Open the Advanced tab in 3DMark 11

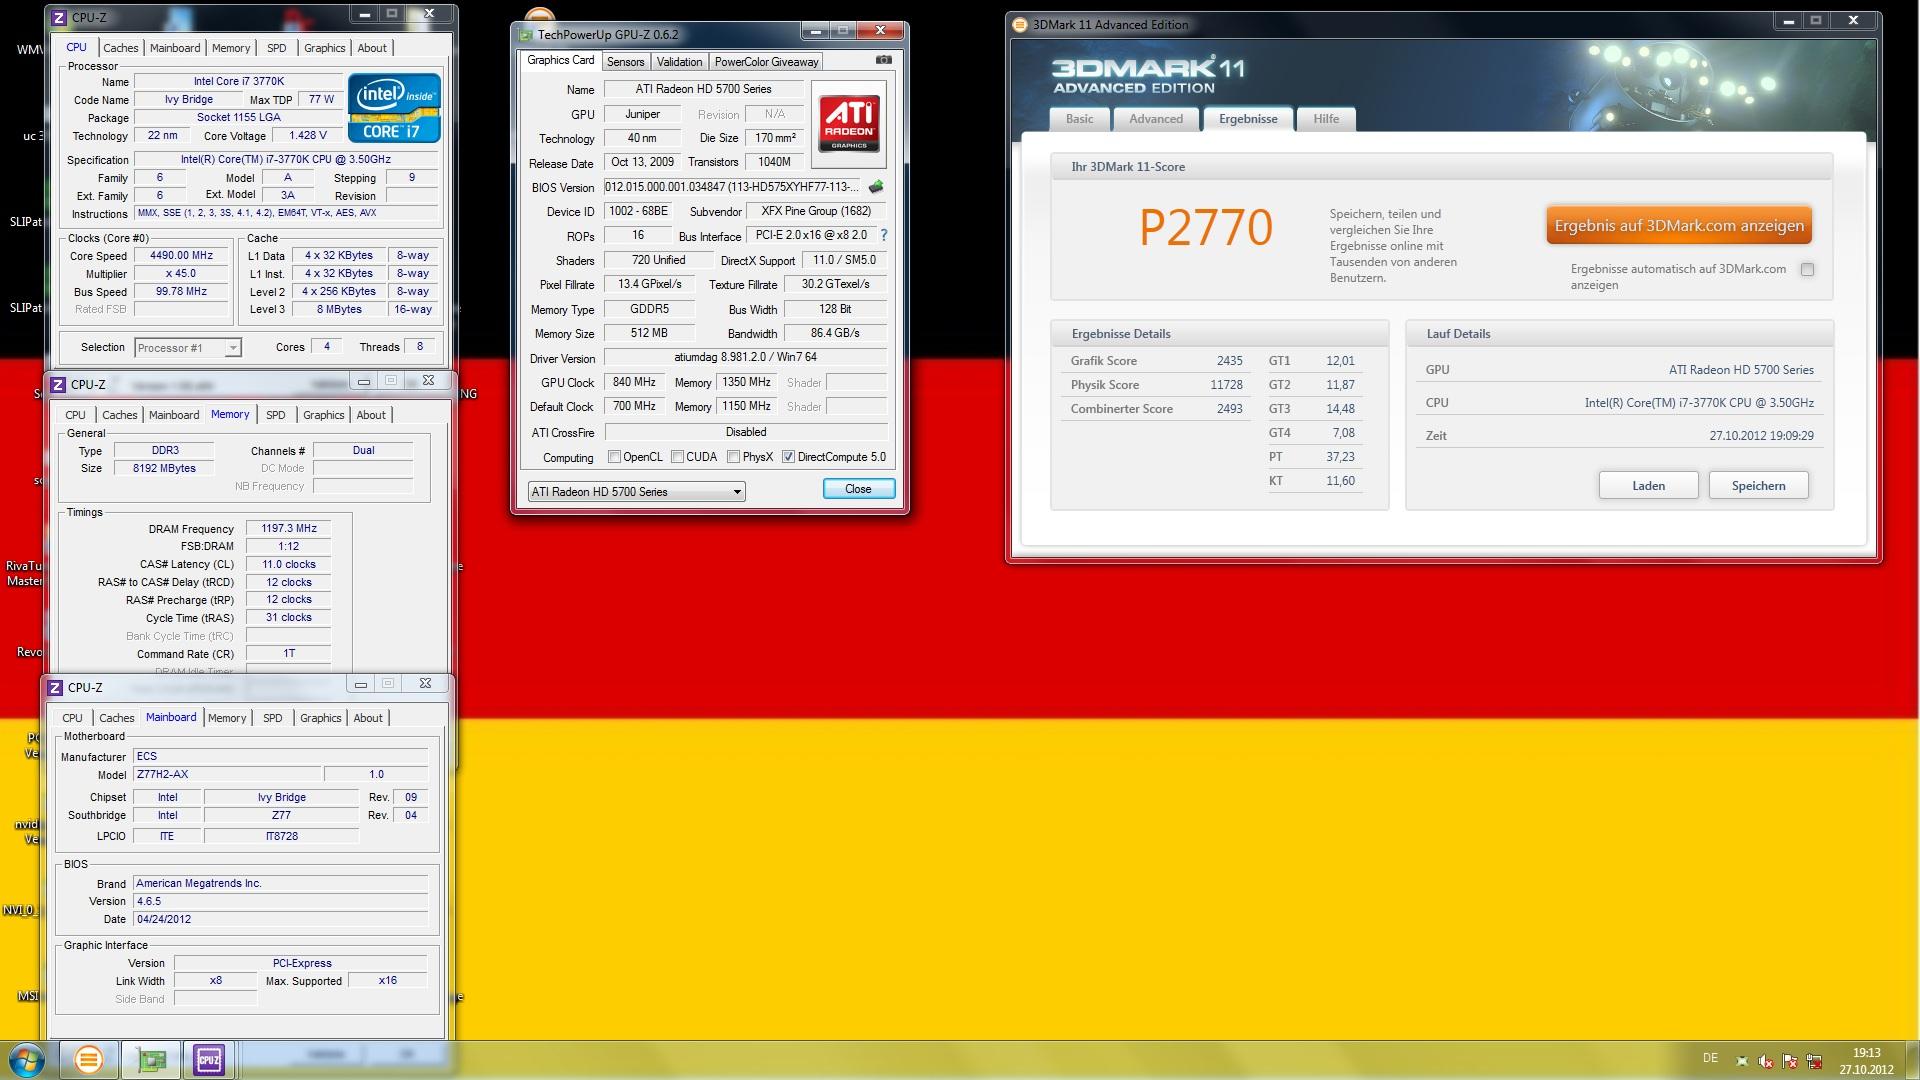[1156, 119]
